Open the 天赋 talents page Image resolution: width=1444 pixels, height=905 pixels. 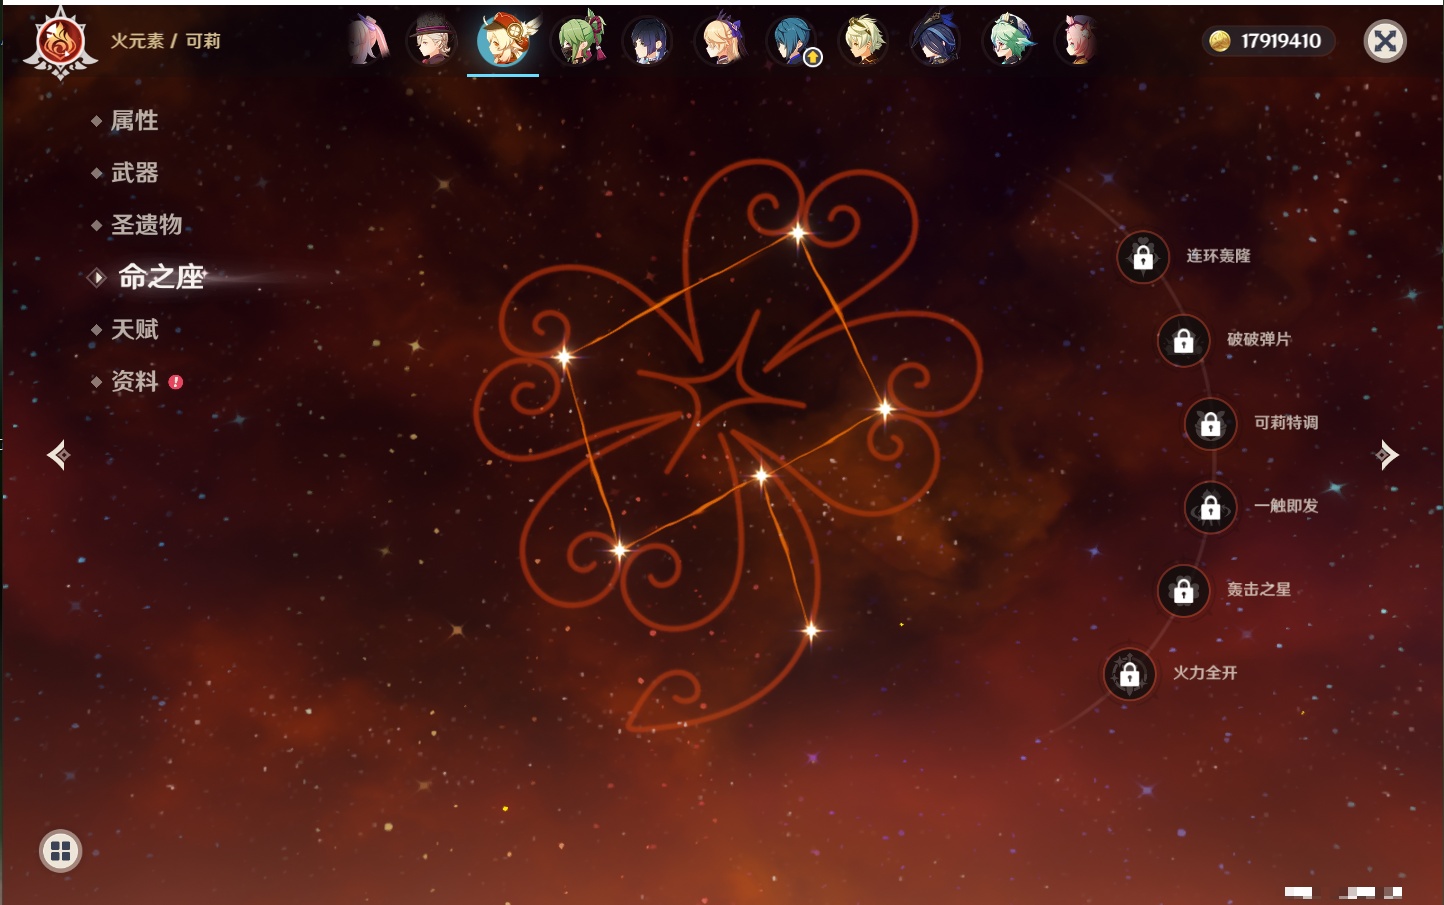tap(134, 329)
